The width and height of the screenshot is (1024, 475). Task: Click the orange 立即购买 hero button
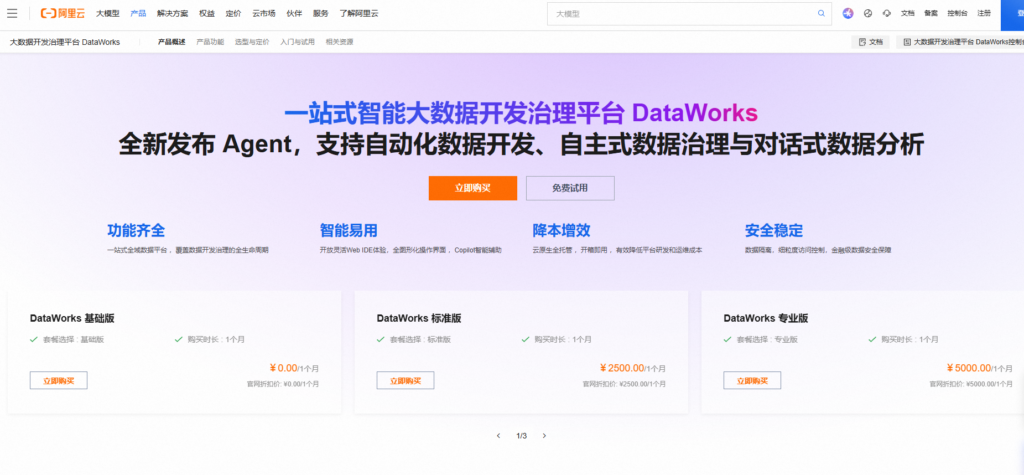tap(473, 188)
